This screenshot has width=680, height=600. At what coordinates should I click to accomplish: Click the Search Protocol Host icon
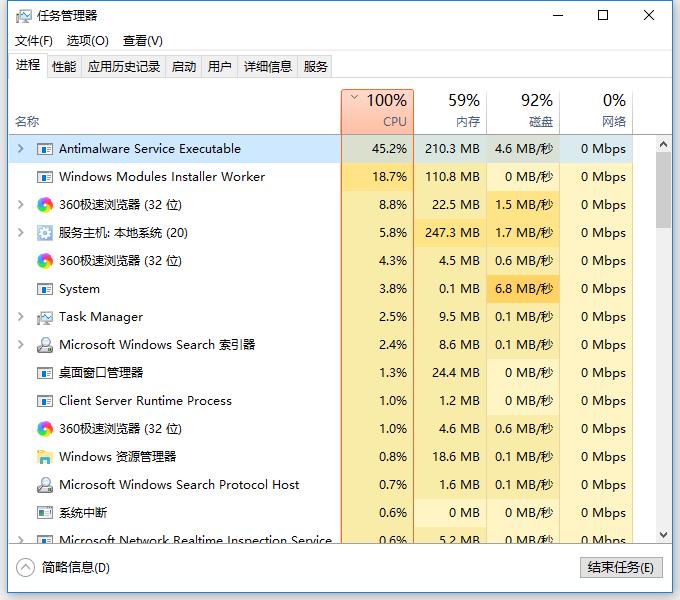[x=45, y=485]
